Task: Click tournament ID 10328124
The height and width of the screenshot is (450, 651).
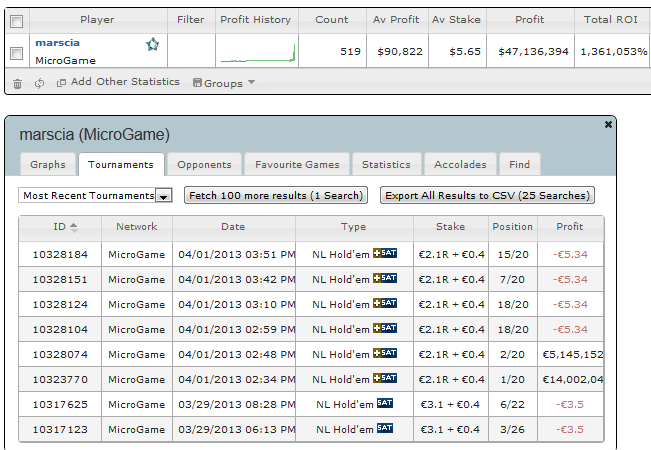Action: tap(60, 304)
